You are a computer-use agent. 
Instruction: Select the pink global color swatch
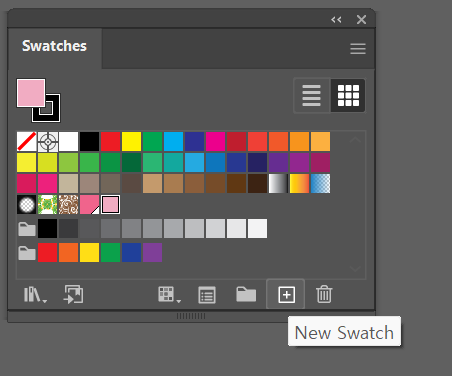(90, 204)
